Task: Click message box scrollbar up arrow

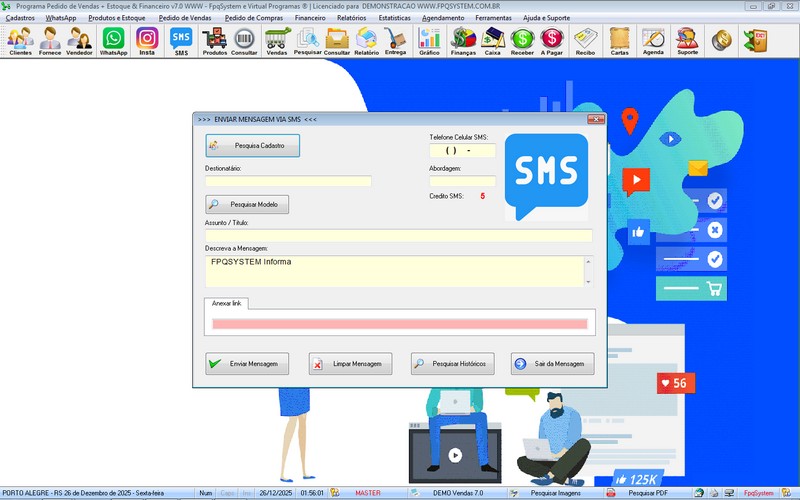Action: tap(588, 261)
